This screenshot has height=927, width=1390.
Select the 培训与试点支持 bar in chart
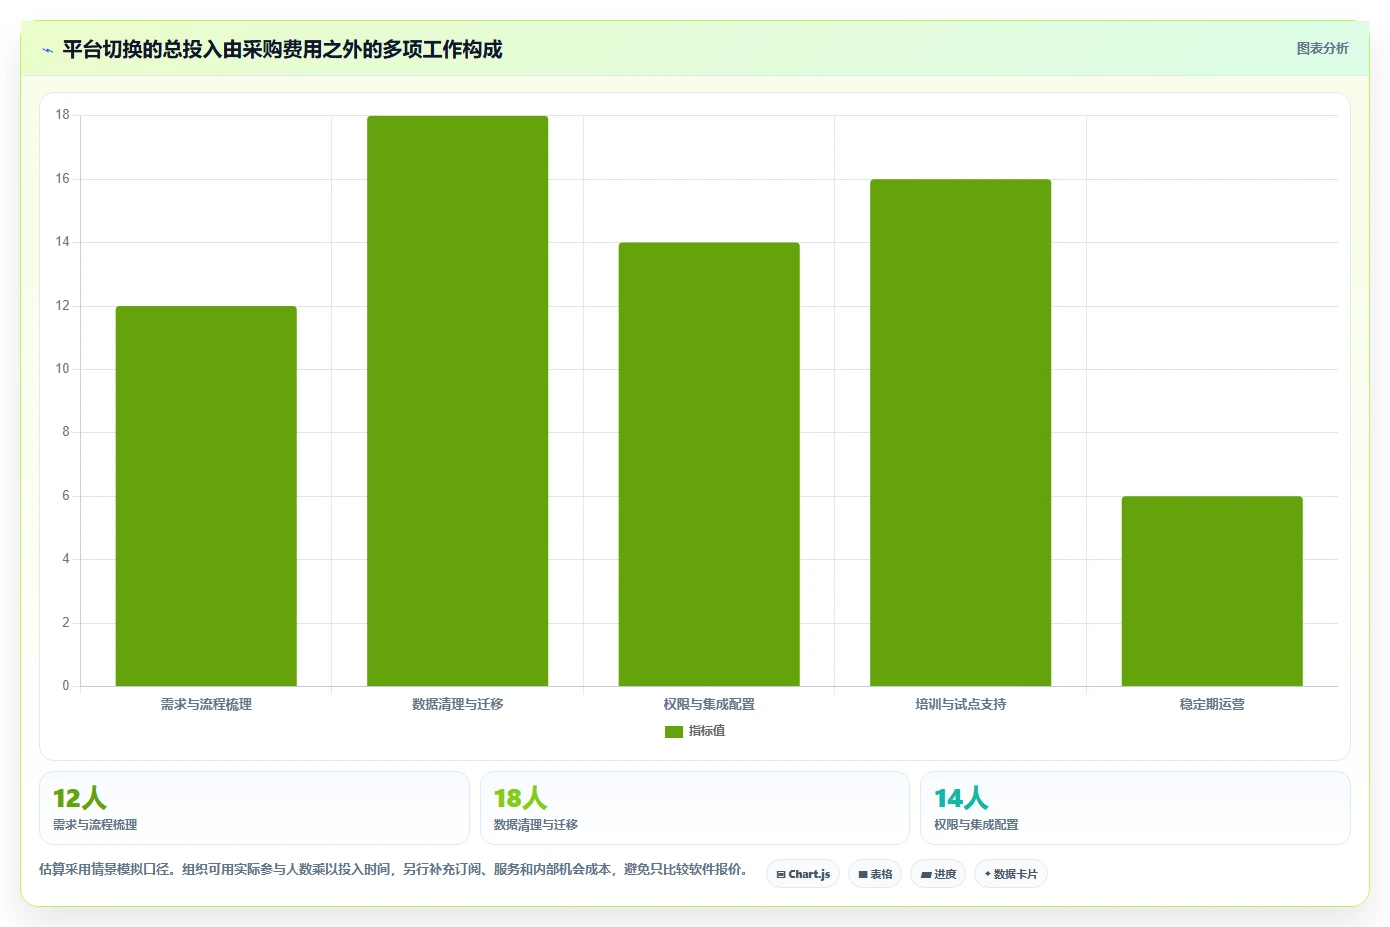coord(960,433)
